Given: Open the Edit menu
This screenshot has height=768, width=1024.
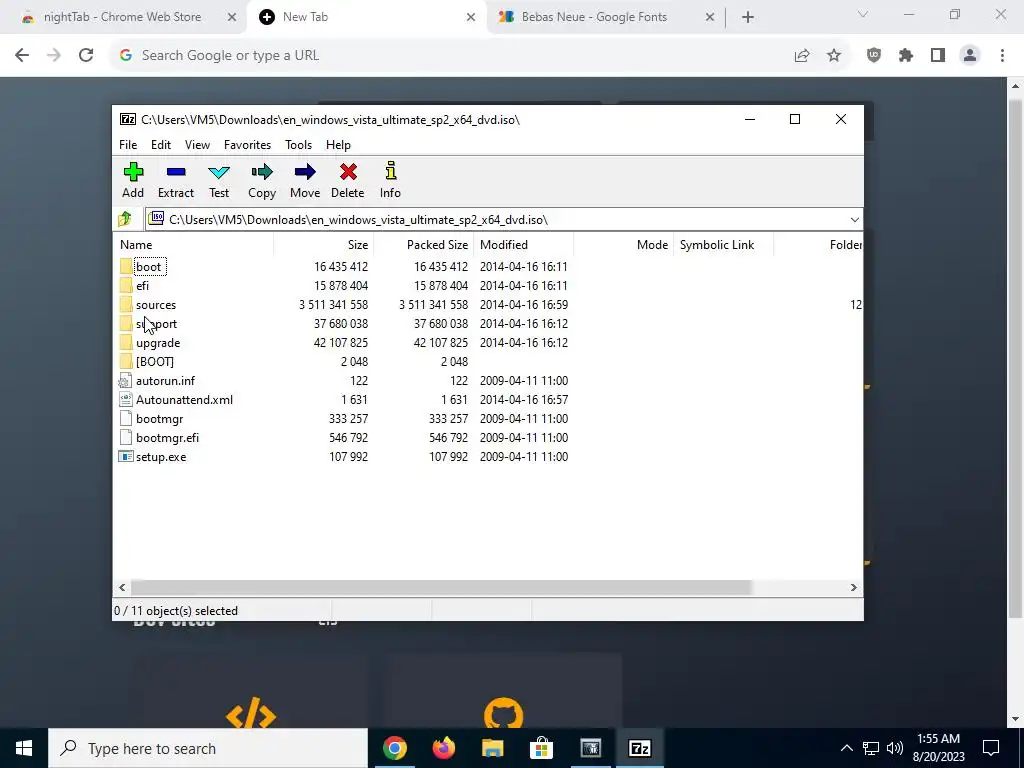Looking at the screenshot, I should point(161,145).
